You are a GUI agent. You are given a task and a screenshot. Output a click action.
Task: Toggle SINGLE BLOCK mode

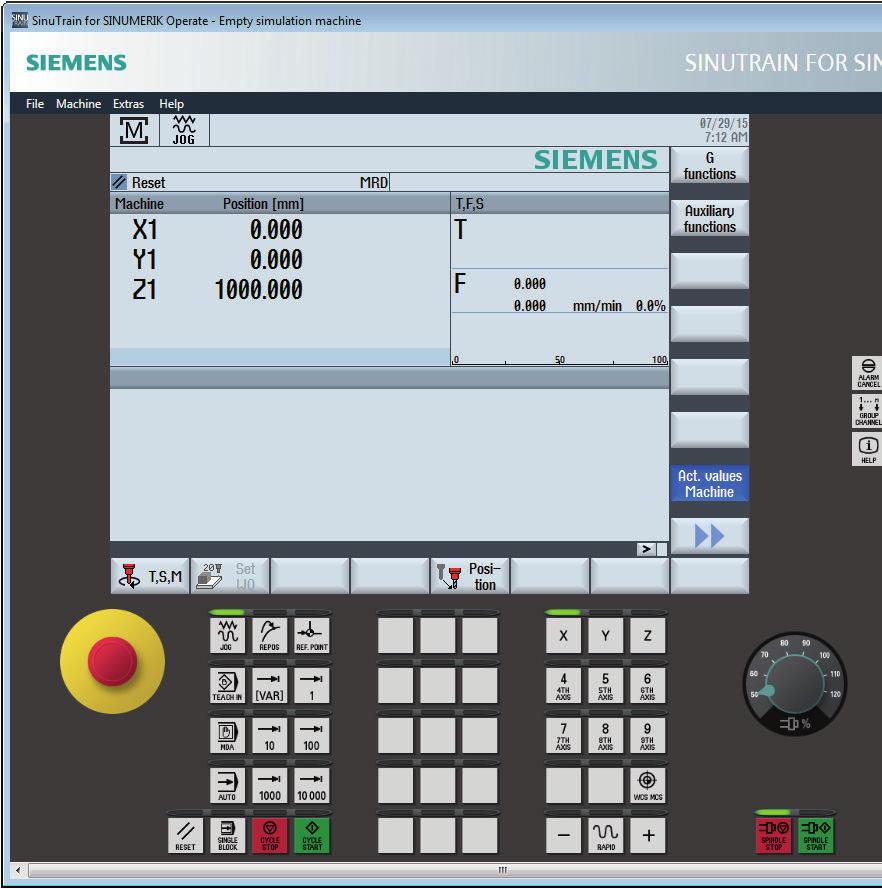(227, 835)
